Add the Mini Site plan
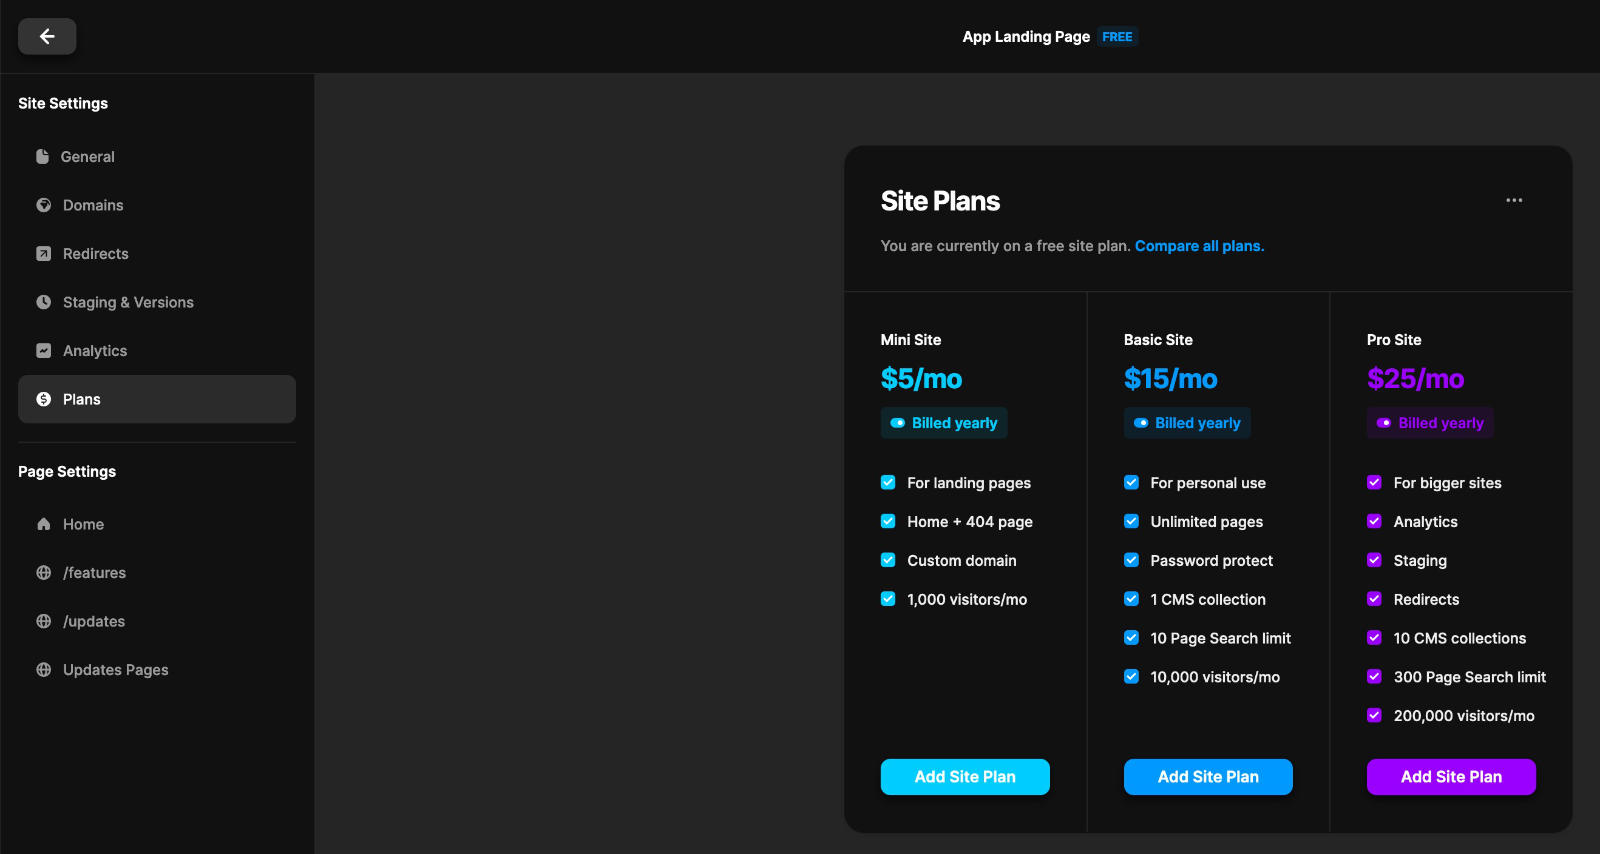 click(965, 777)
